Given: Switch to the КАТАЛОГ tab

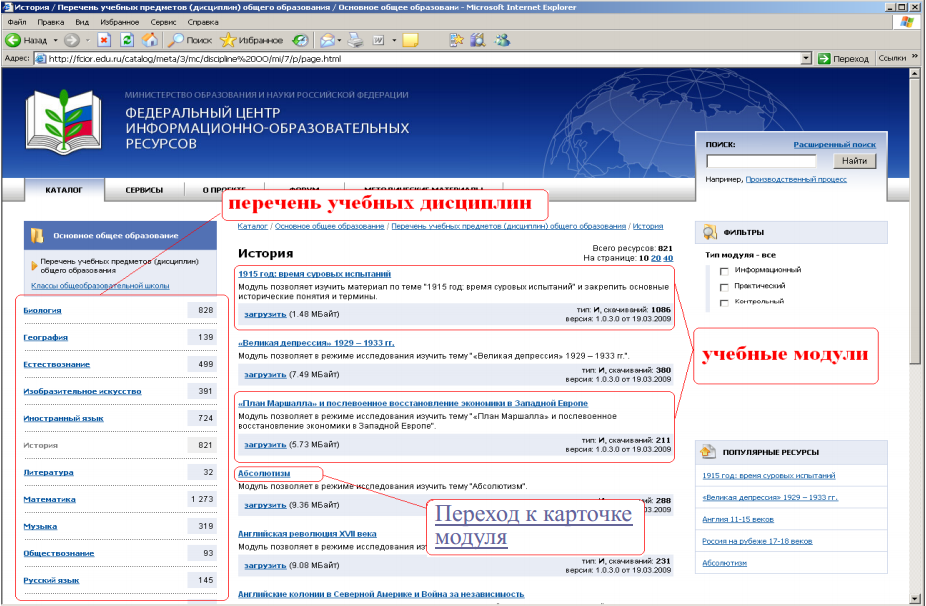Looking at the screenshot, I should 64,190.
